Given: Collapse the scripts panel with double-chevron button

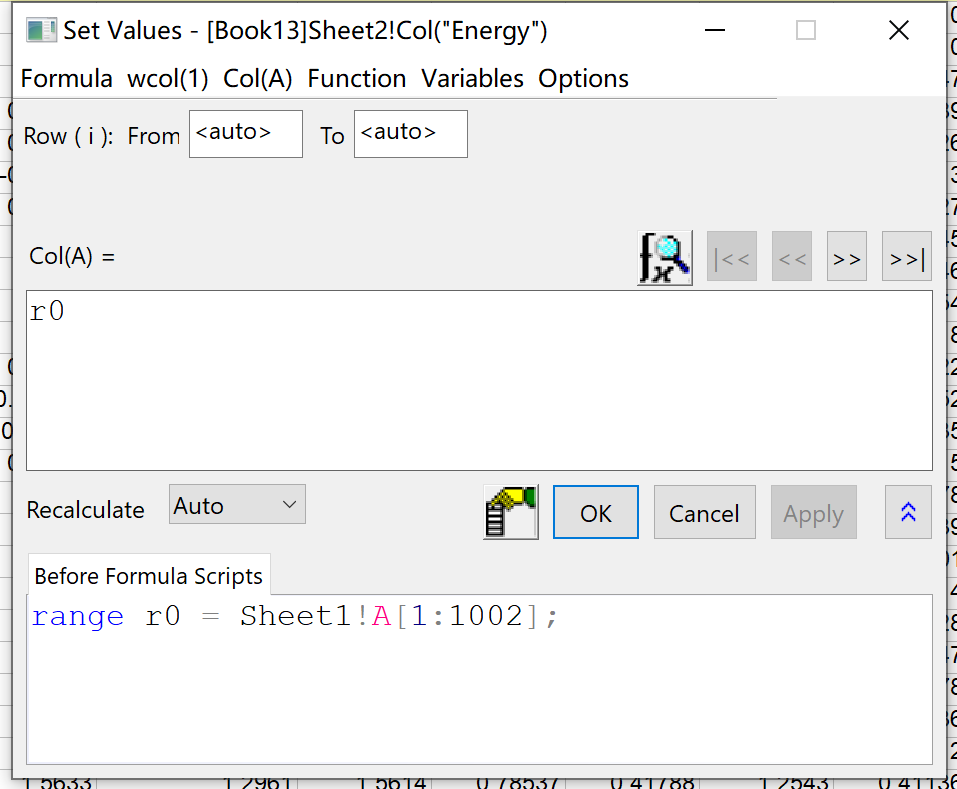Looking at the screenshot, I should [908, 512].
